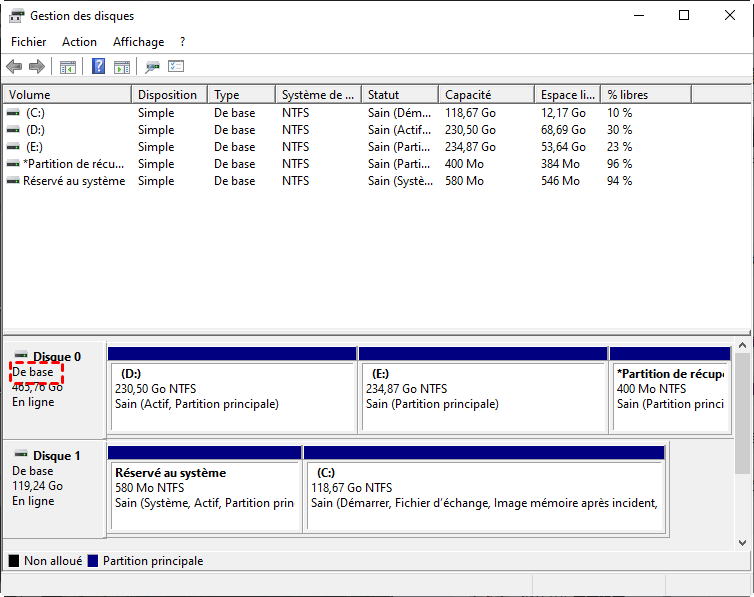Toggle the console tree pane icon
This screenshot has height=597, width=754.
[68, 67]
